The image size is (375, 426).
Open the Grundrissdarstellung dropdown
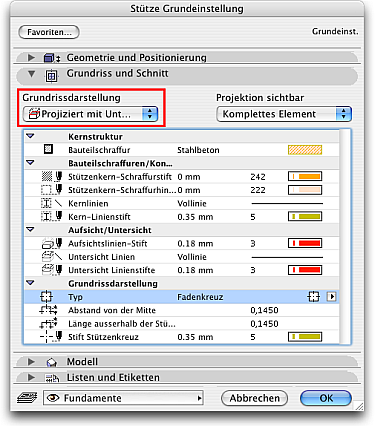(90, 114)
